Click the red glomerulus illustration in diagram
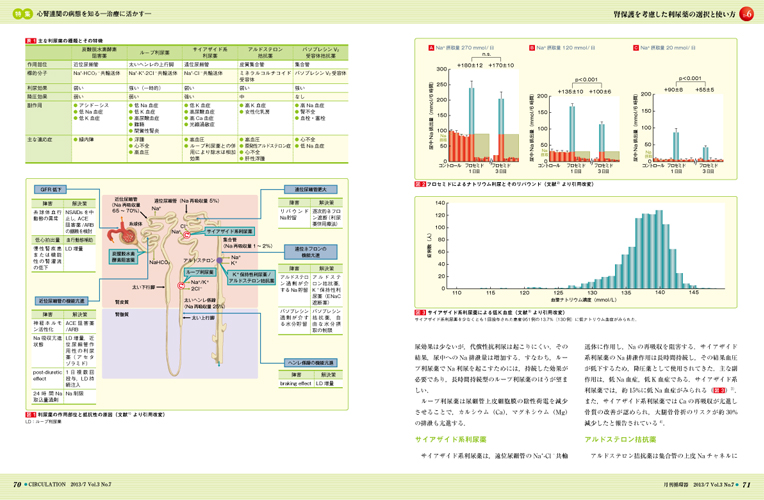 [124, 234]
